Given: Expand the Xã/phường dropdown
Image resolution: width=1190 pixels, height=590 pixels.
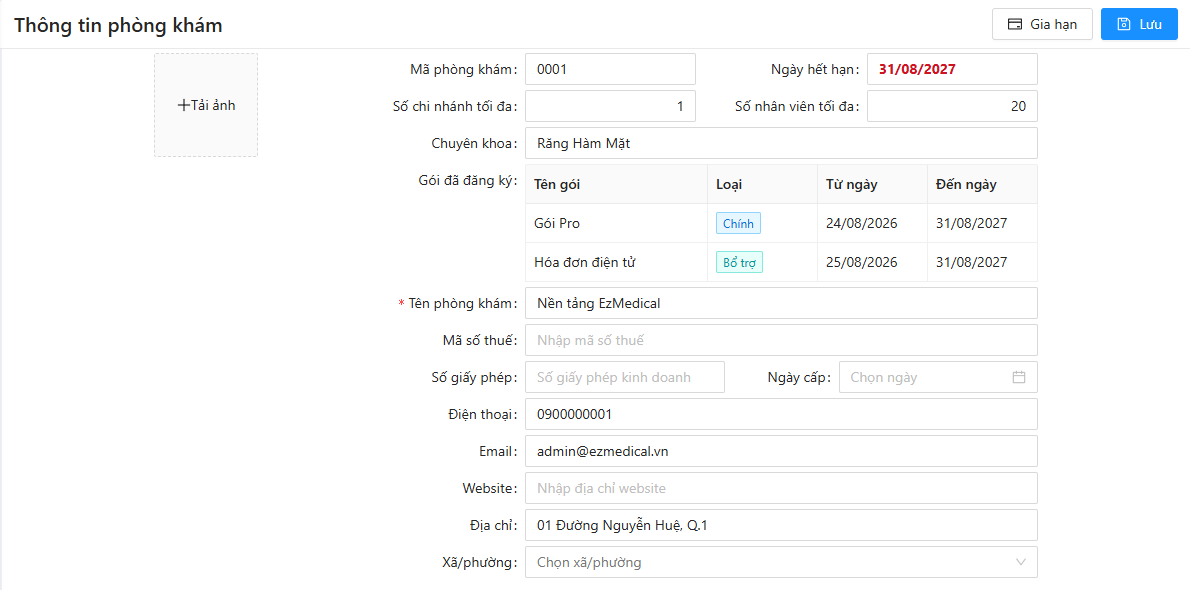Looking at the screenshot, I should coord(781,563).
